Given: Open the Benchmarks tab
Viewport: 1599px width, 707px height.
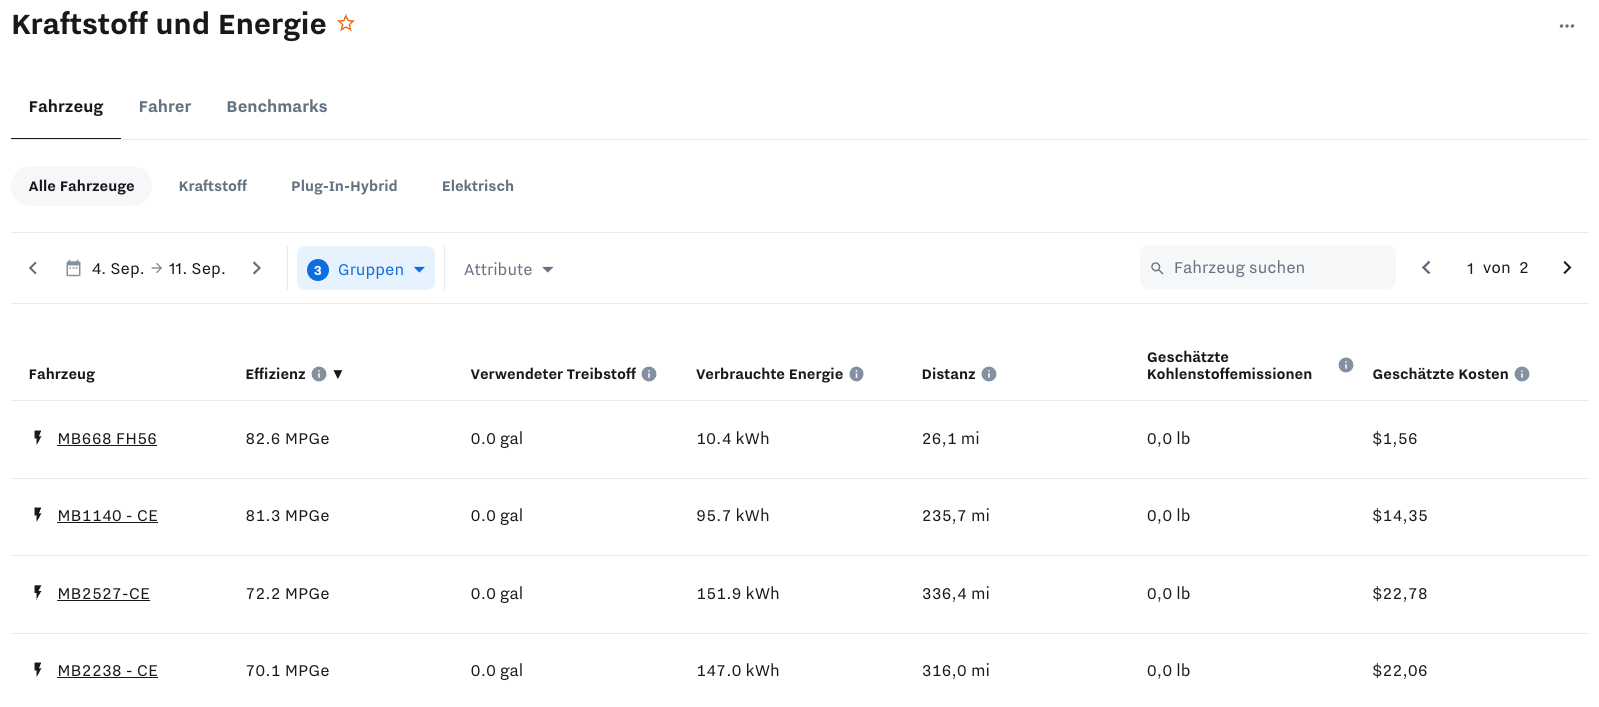Looking at the screenshot, I should 277,106.
